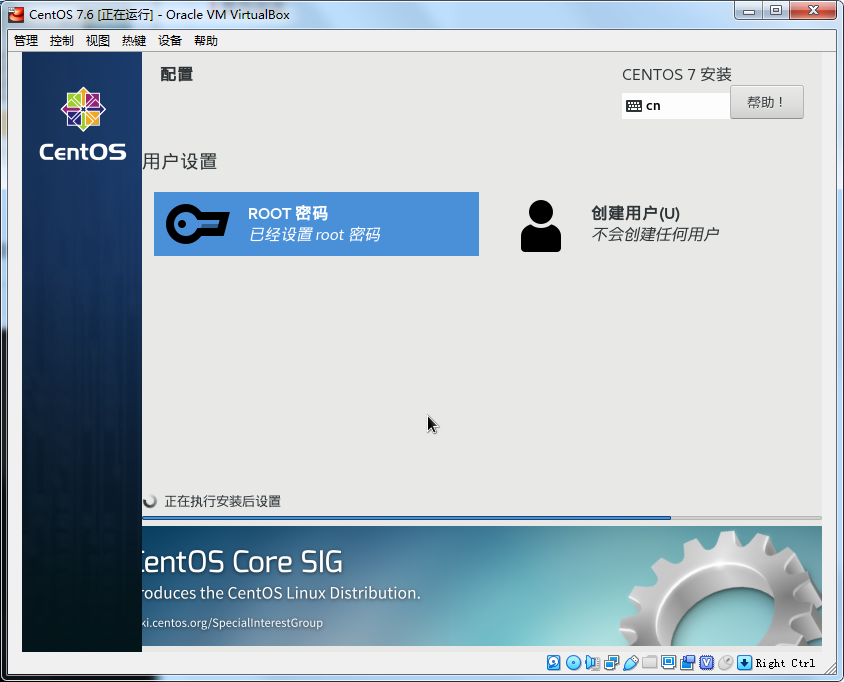Click the create-user person silhouette icon
This screenshot has width=844, height=682.
pos(540,226)
